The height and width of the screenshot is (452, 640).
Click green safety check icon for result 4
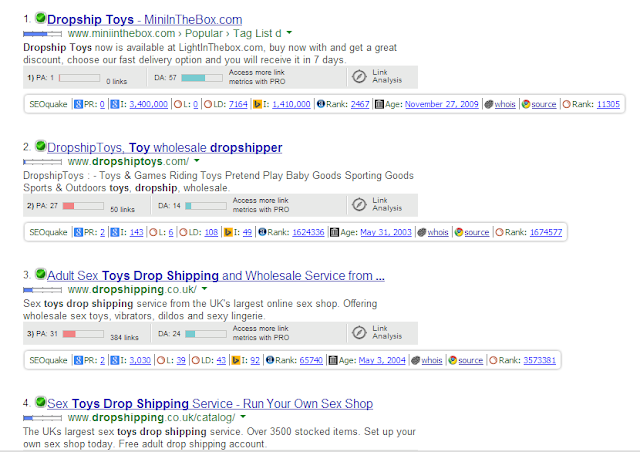[x=40, y=402]
